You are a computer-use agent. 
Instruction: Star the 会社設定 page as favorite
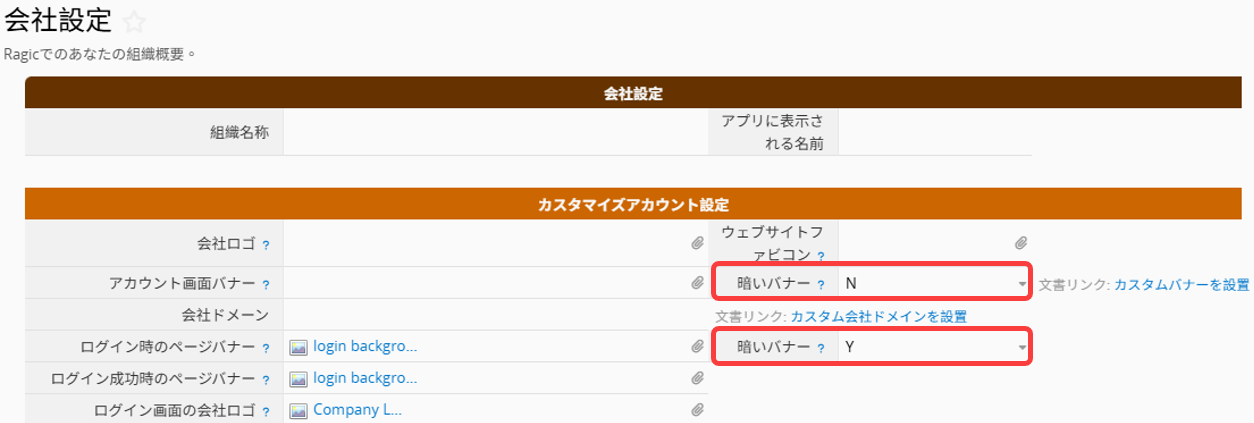click(134, 22)
